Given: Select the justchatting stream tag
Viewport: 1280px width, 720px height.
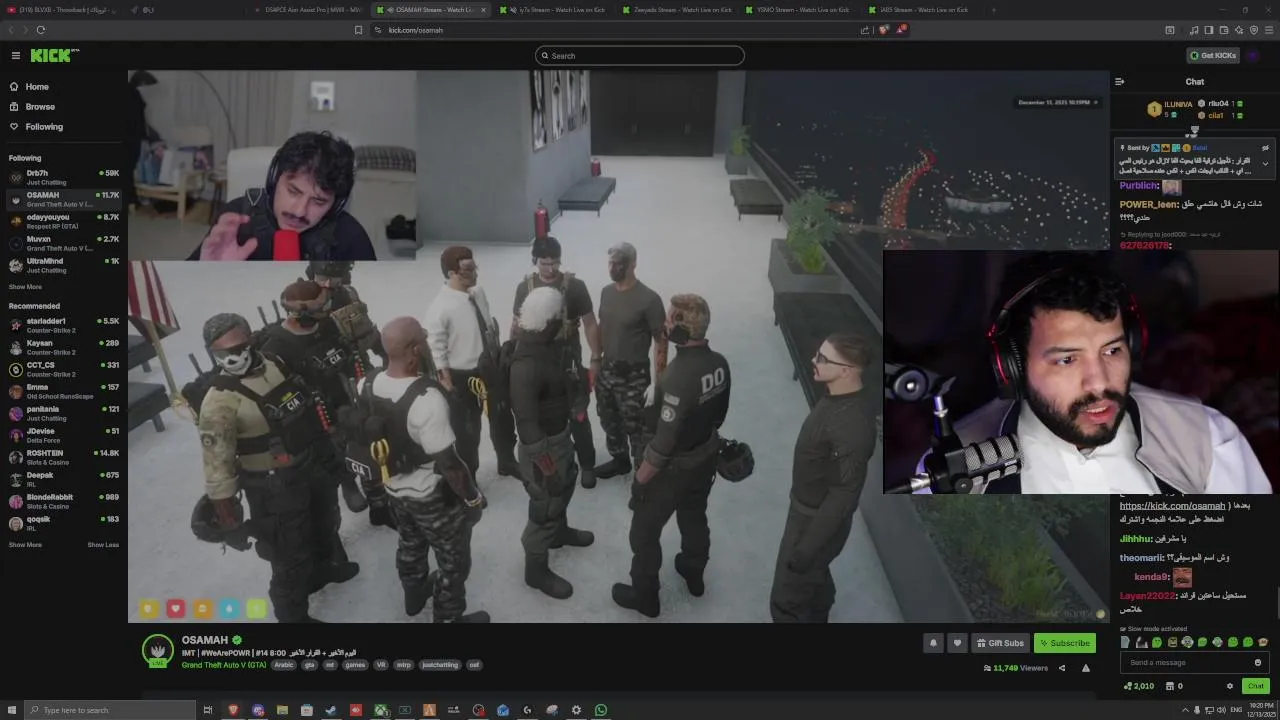Looking at the screenshot, I should pos(439,665).
